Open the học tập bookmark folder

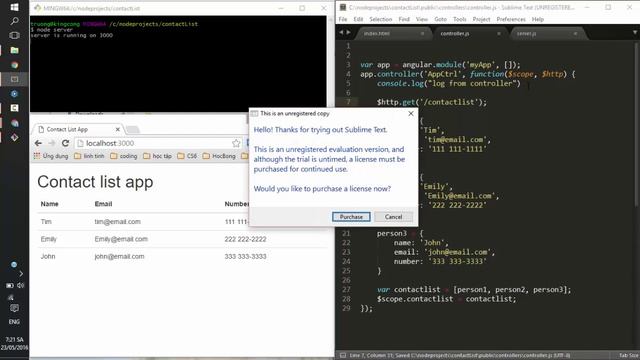(x=158, y=156)
